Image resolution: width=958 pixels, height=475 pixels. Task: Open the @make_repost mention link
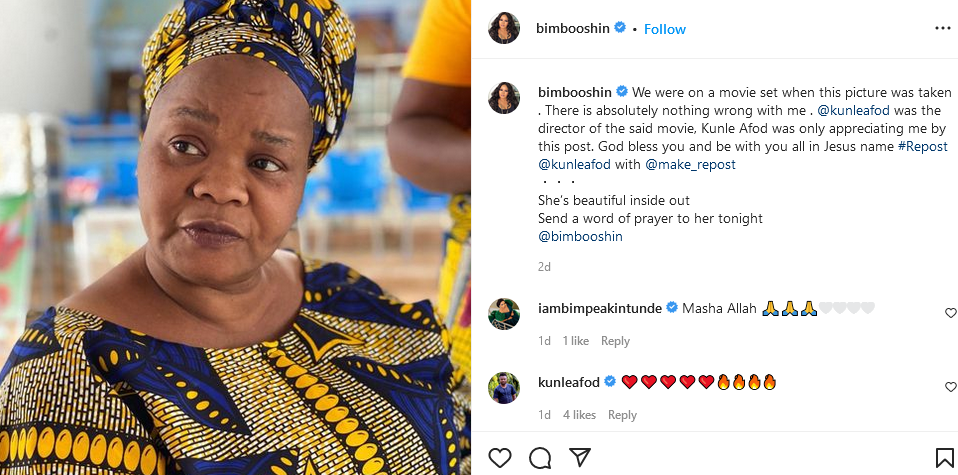pyautogui.click(x=690, y=164)
